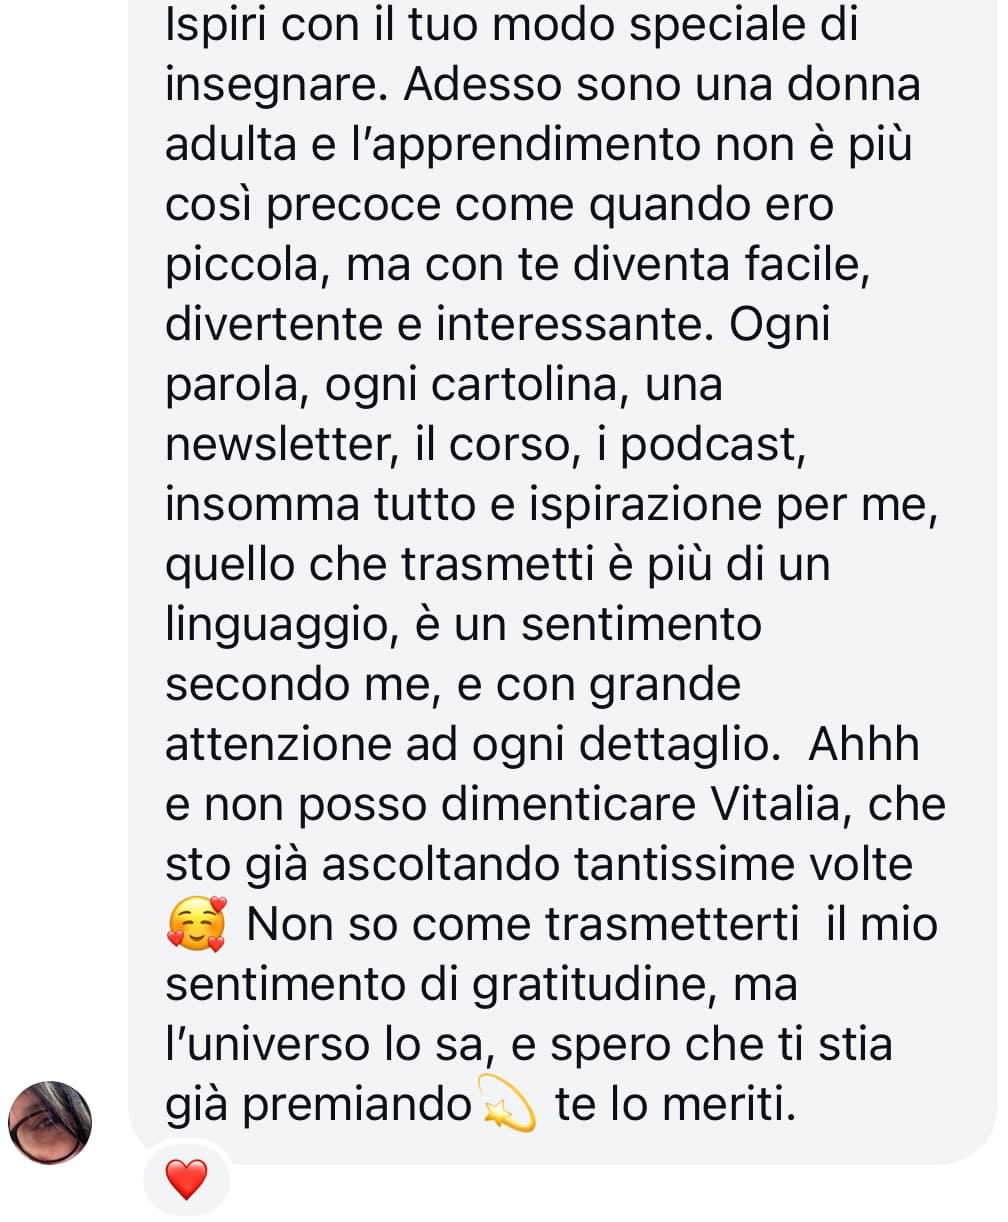Click the dizzy star emoji after 'premiando'

coord(509,1104)
